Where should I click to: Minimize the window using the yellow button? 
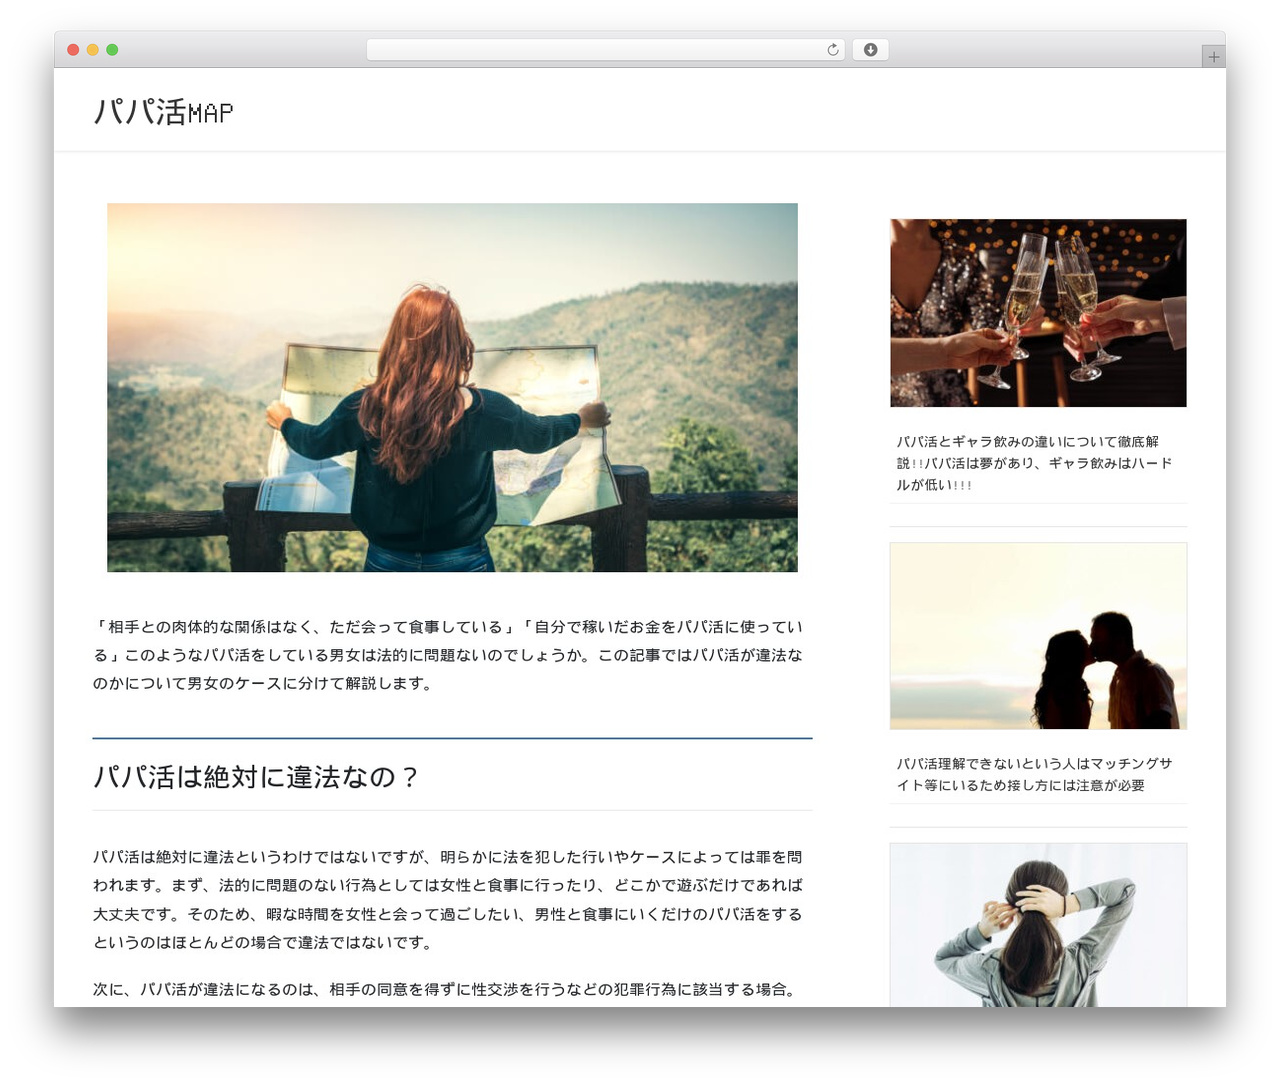pos(92,50)
